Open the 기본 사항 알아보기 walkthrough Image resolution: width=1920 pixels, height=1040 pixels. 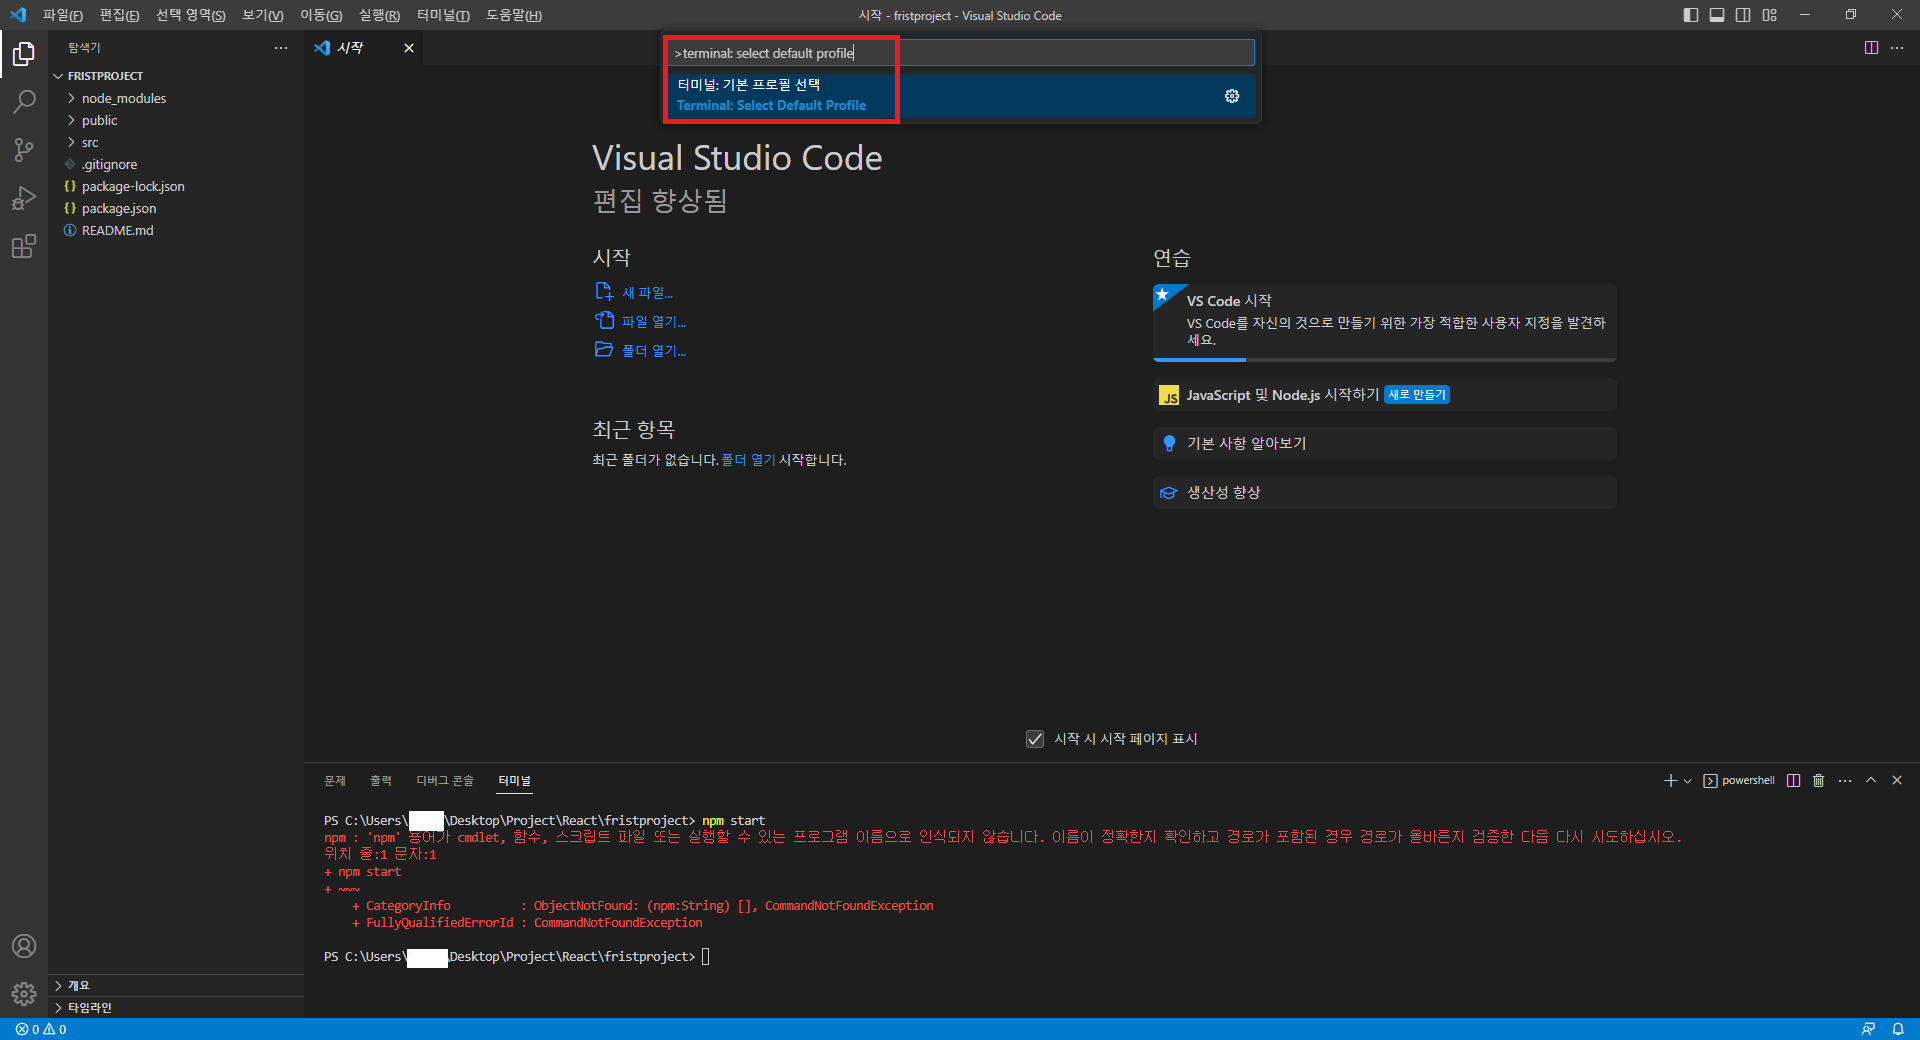pos(1384,443)
